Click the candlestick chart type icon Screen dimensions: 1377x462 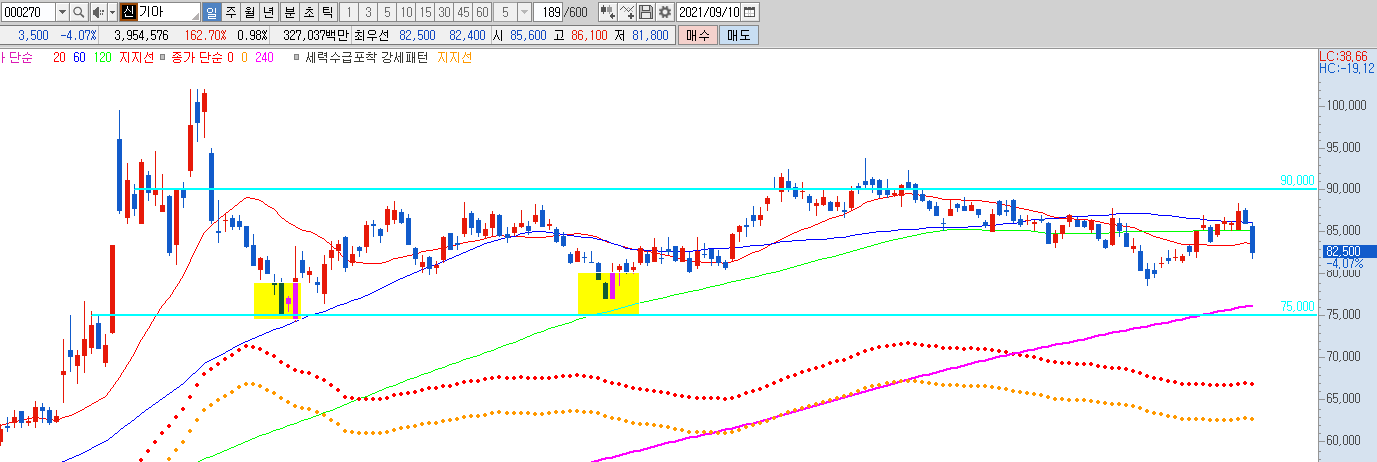click(x=607, y=12)
